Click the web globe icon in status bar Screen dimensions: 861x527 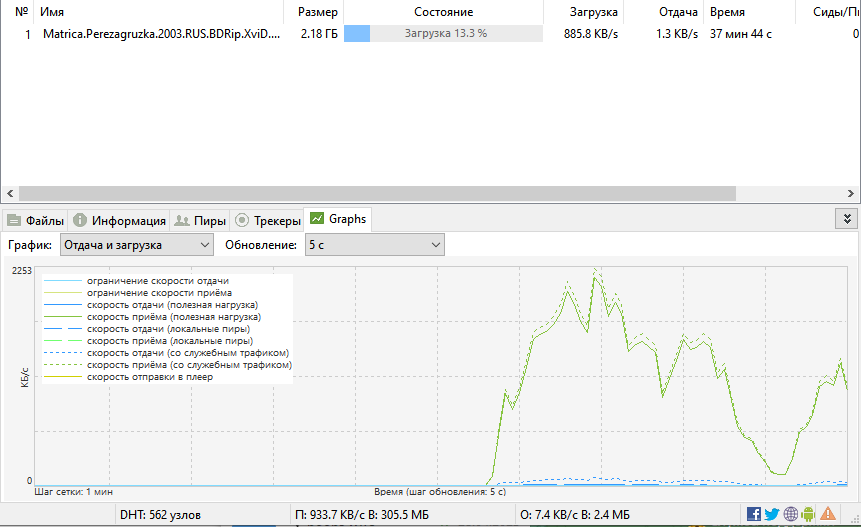point(790,514)
